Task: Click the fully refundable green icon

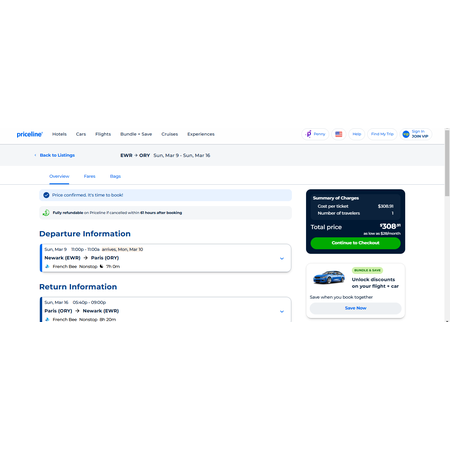Action: (46, 213)
